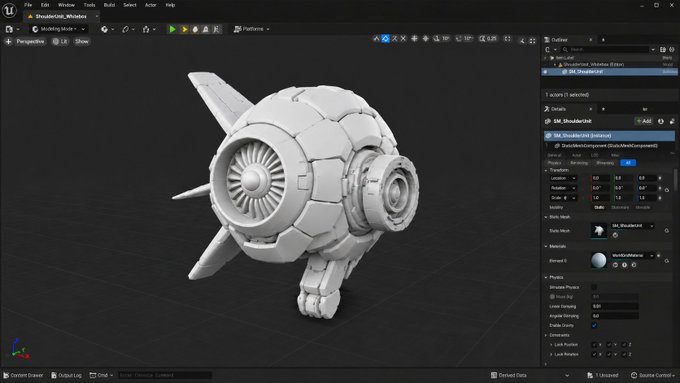Open the viewport Show menu
This screenshot has height=383, width=680.
pyautogui.click(x=82, y=42)
